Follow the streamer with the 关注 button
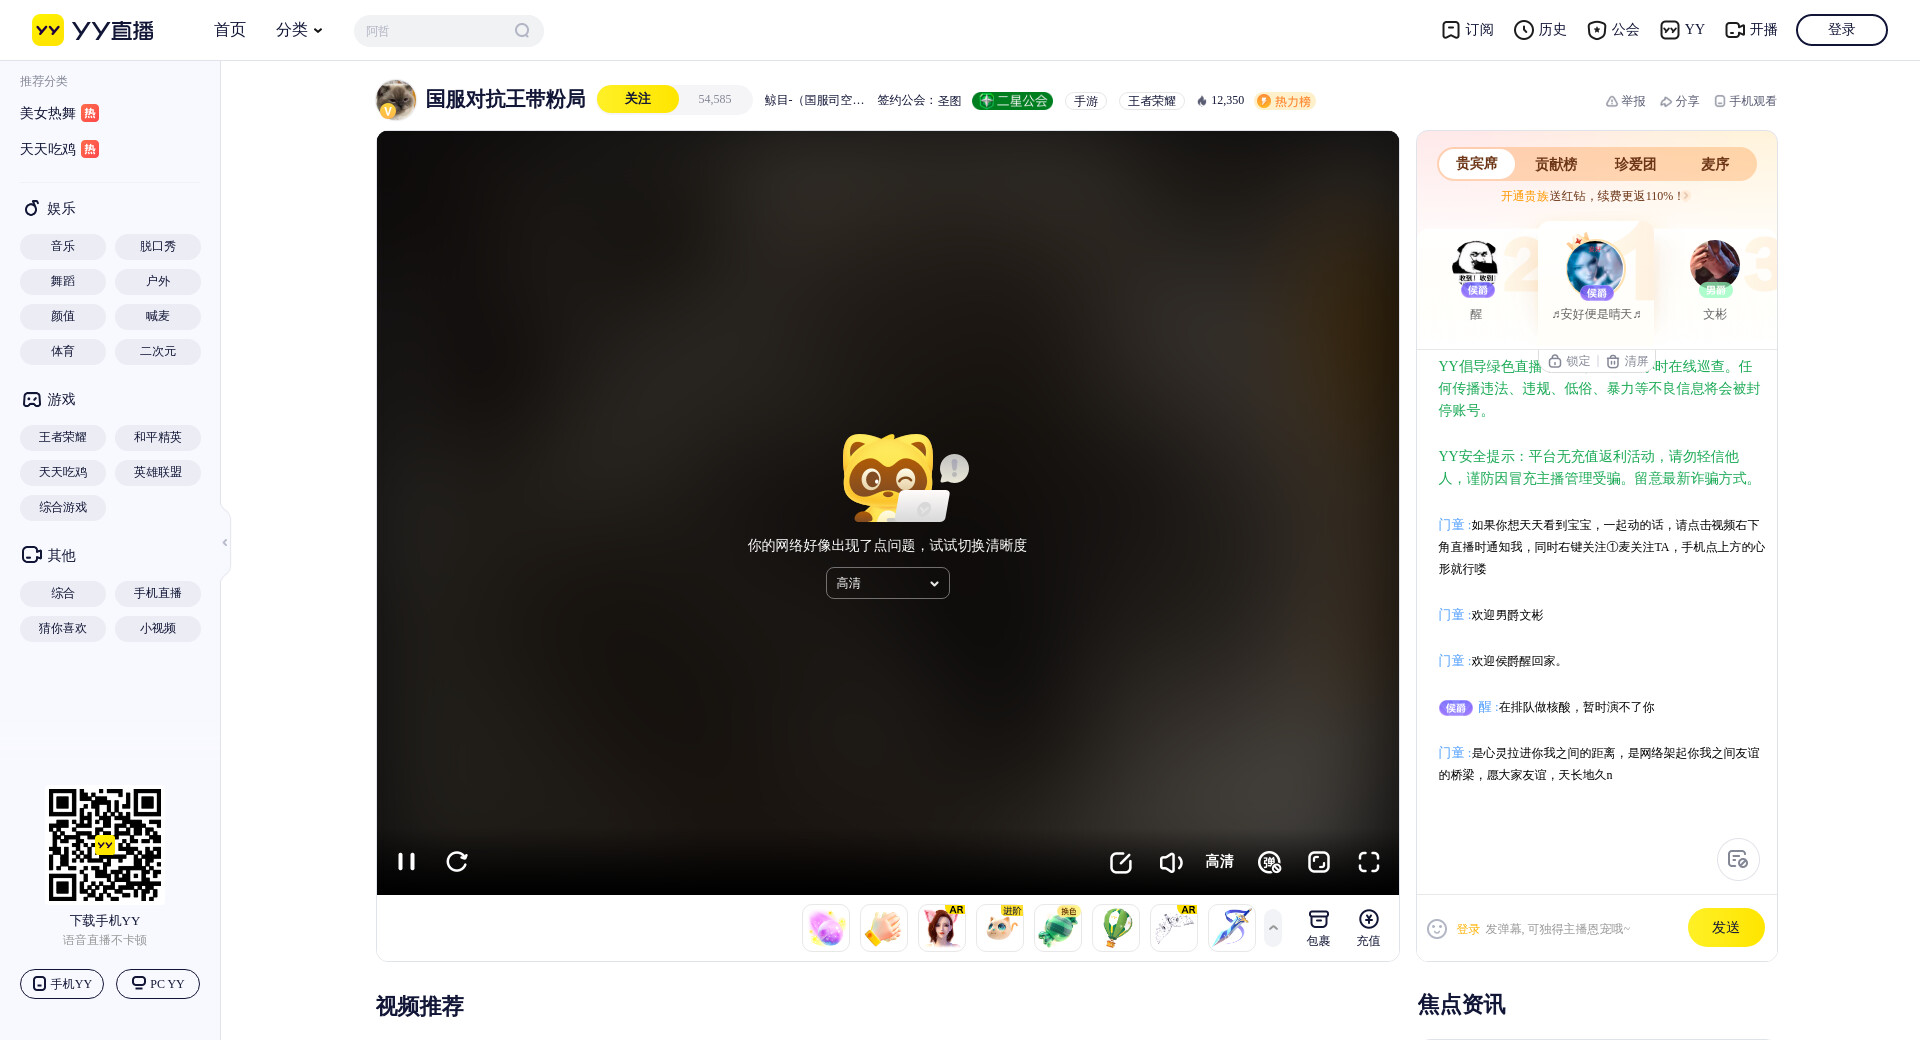The width and height of the screenshot is (1920, 1040). [x=638, y=99]
